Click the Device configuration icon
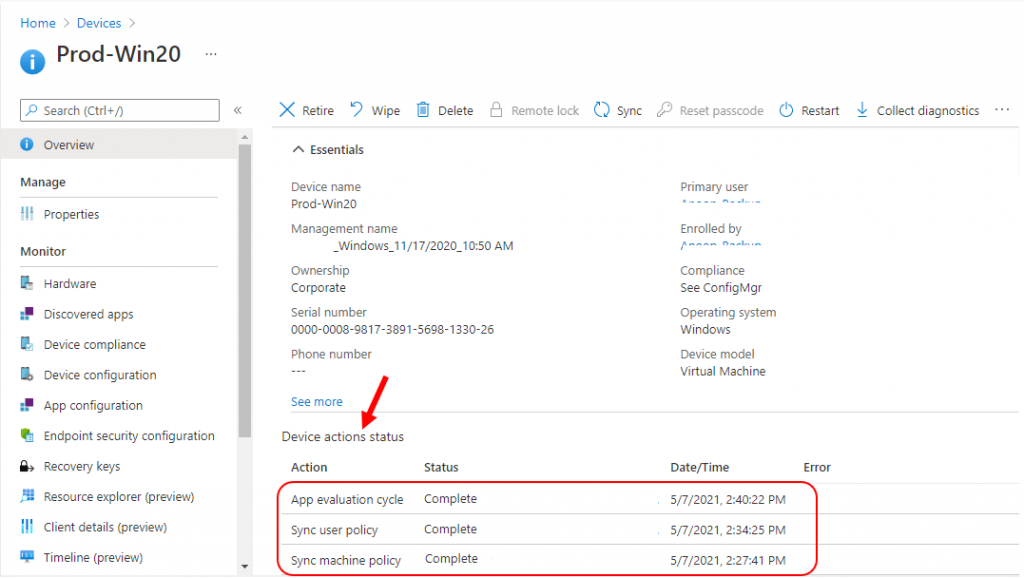Viewport: 1024px width, 578px height. (27, 374)
